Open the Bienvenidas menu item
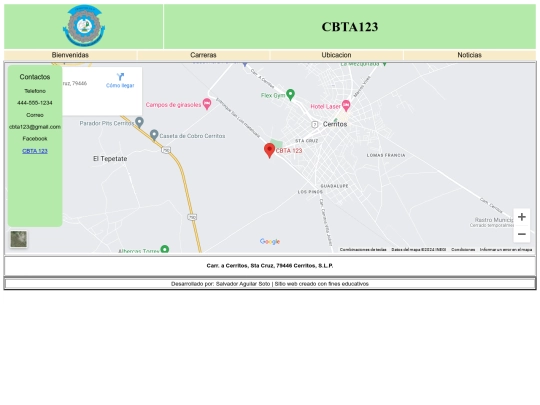The width and height of the screenshot is (540, 405). 70,55
